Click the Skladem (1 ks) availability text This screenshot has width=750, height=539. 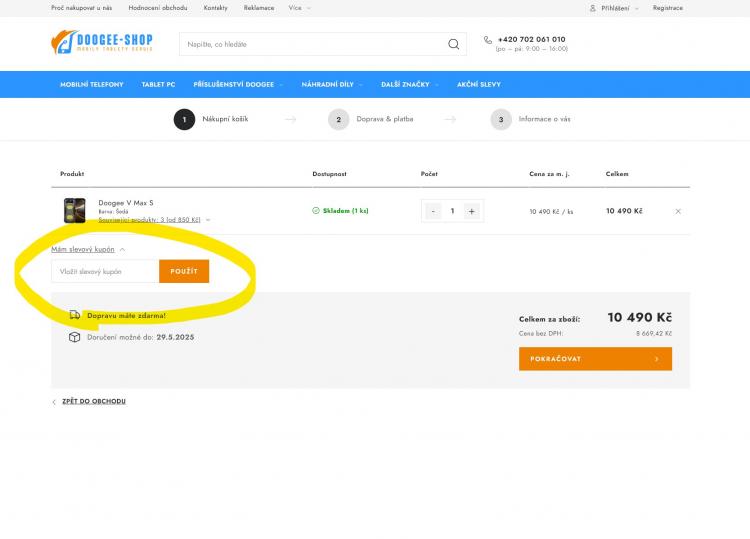[x=346, y=210]
